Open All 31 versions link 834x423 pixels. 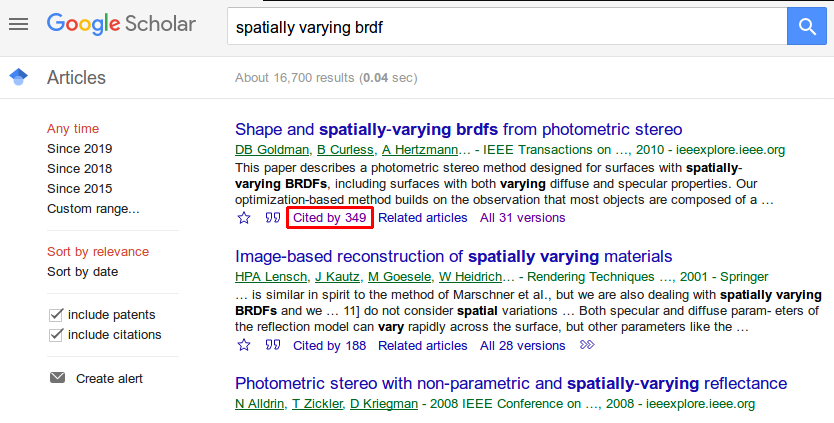coord(522,218)
